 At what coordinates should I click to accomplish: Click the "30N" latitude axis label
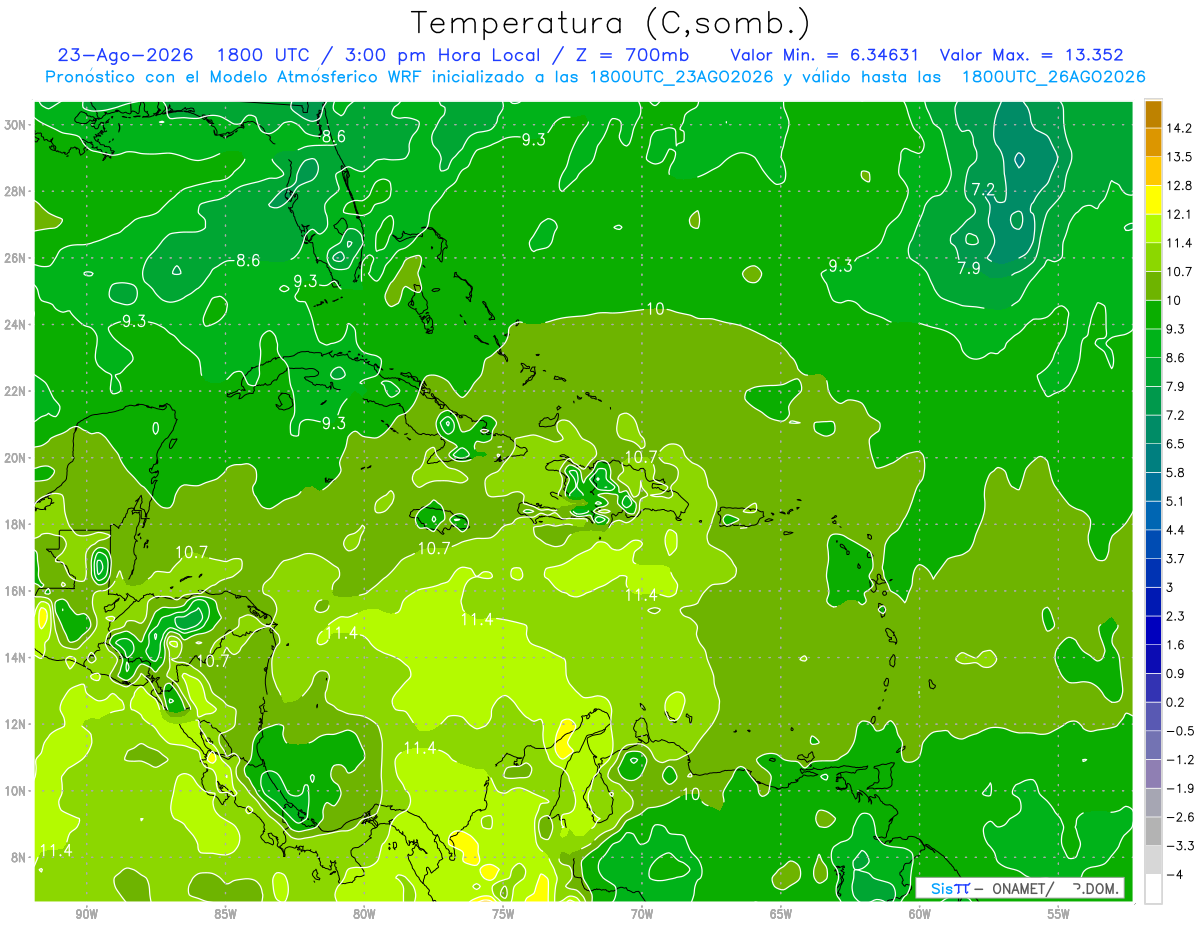coord(17,124)
